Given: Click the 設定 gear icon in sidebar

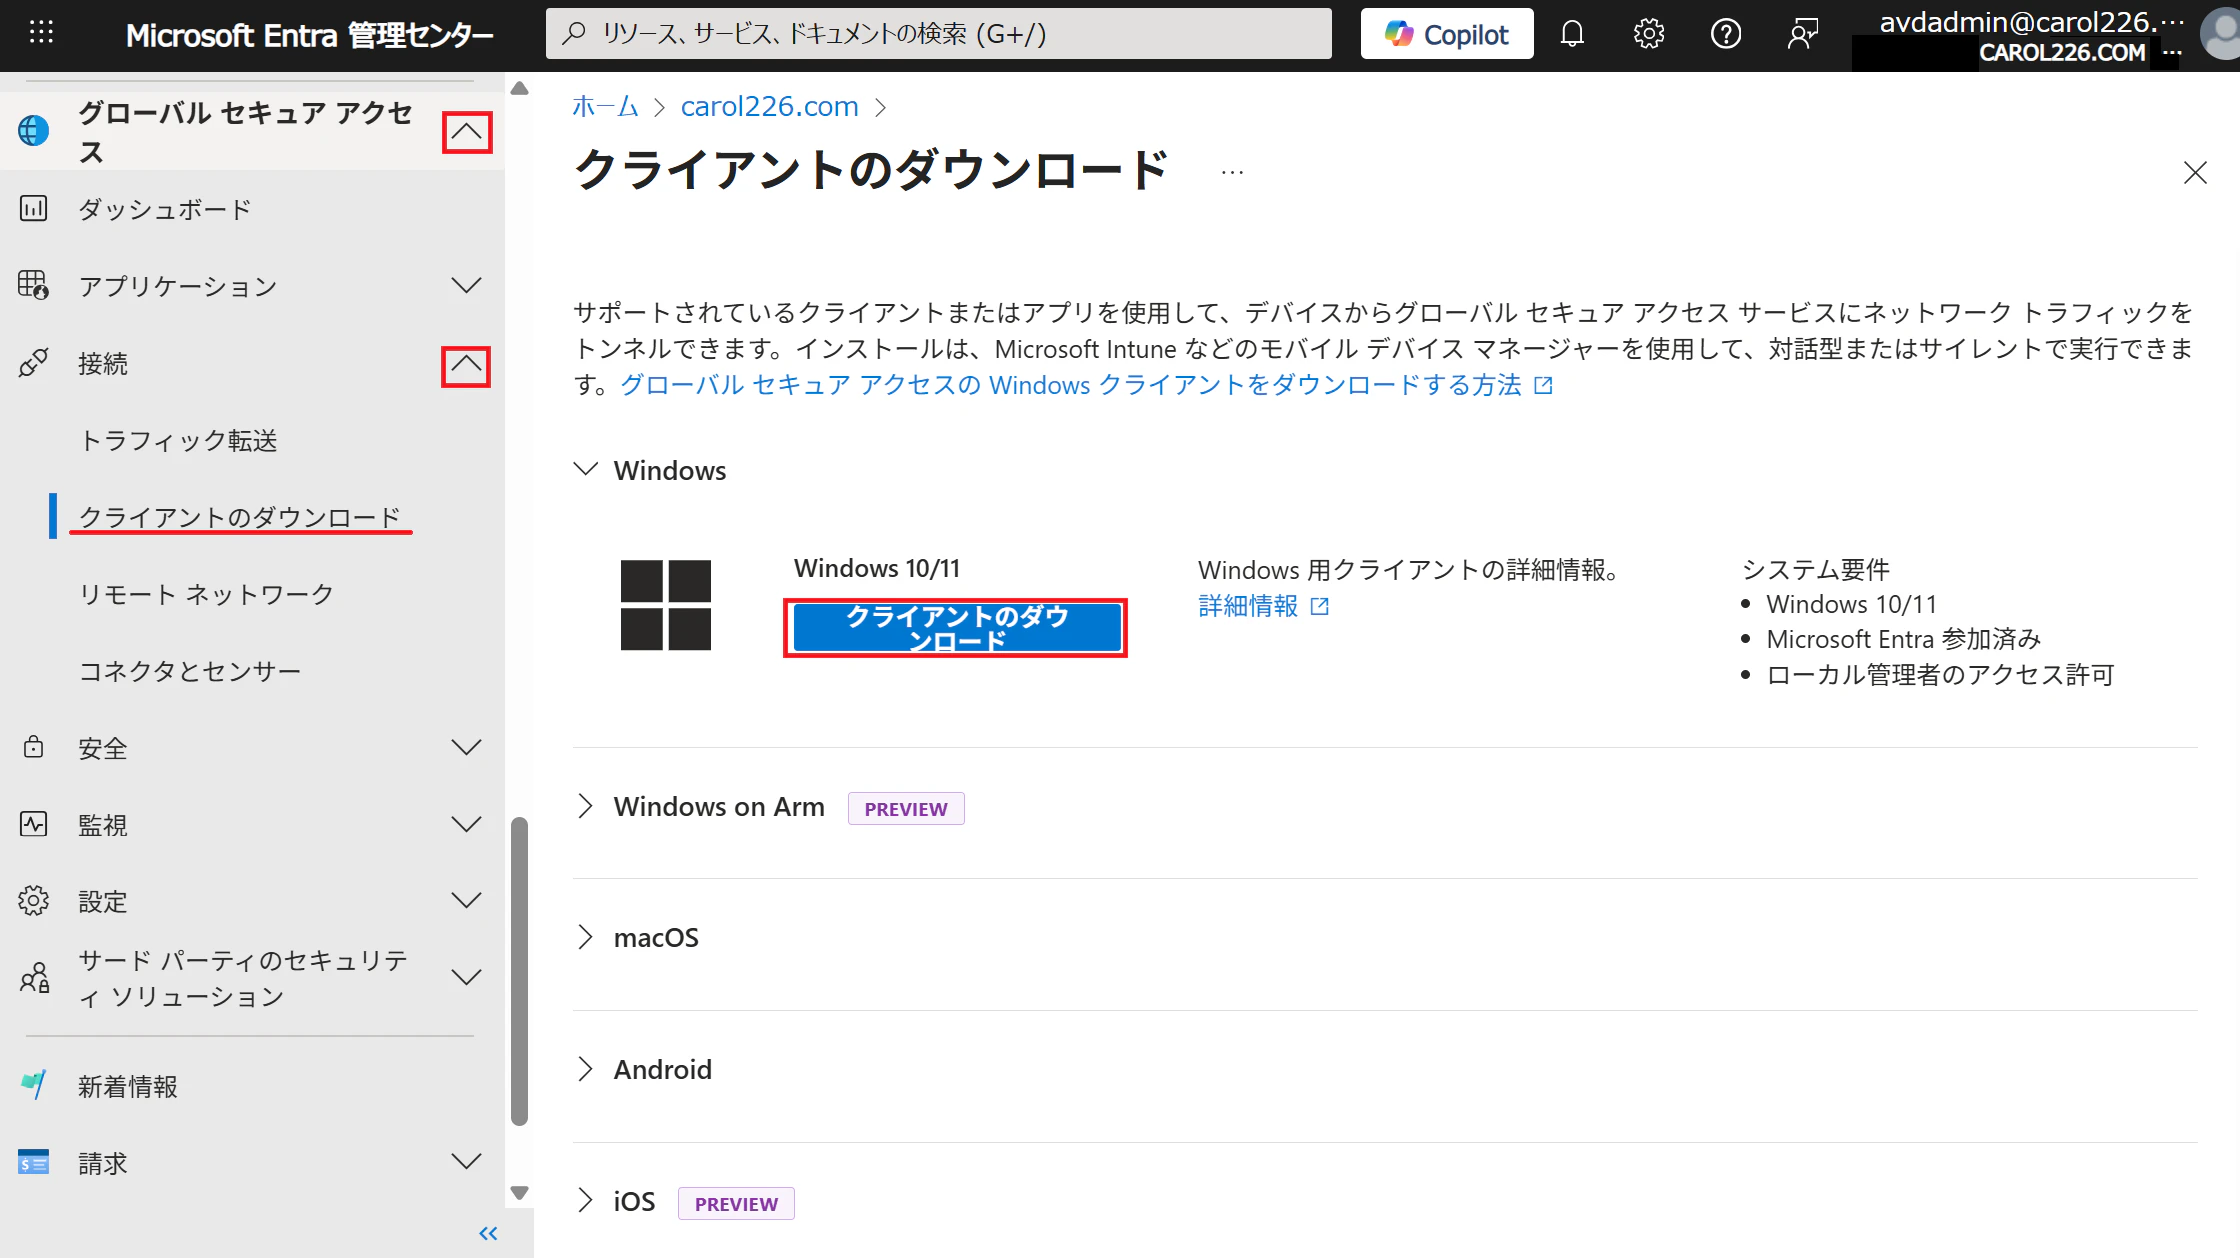Looking at the screenshot, I should tap(33, 901).
